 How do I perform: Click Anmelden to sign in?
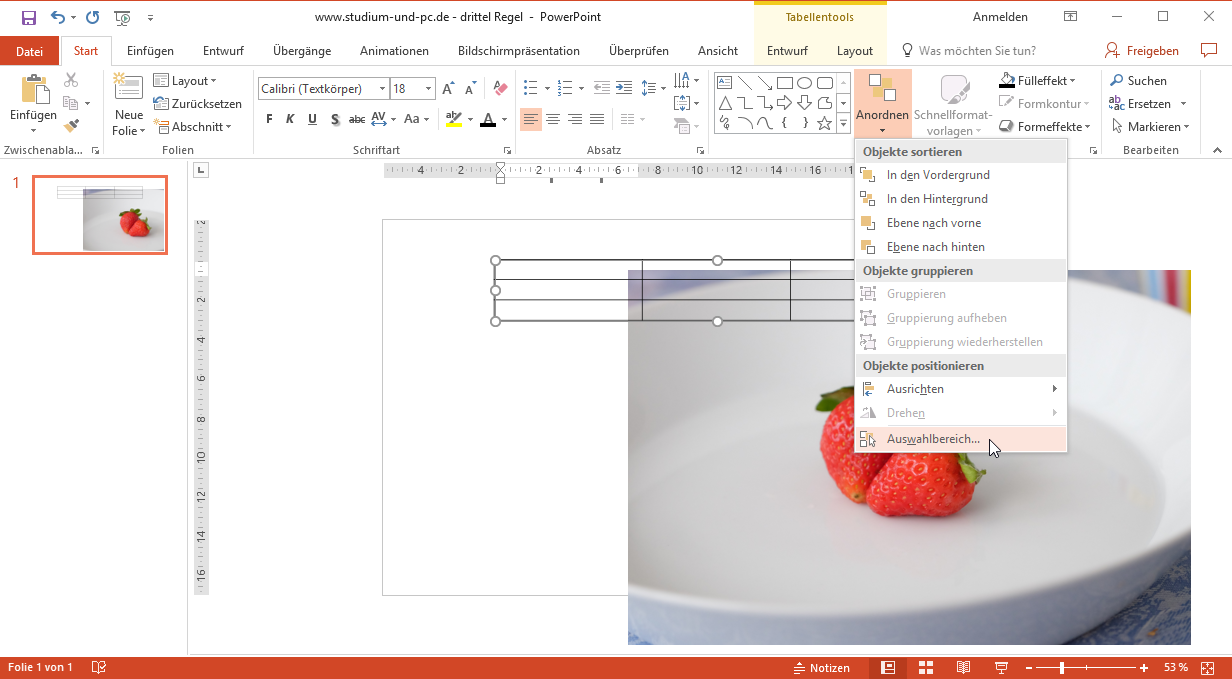pos(1000,17)
